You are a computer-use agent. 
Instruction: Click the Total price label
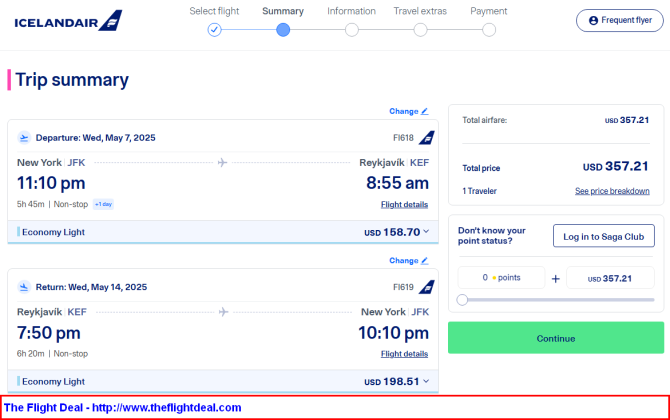(481, 168)
